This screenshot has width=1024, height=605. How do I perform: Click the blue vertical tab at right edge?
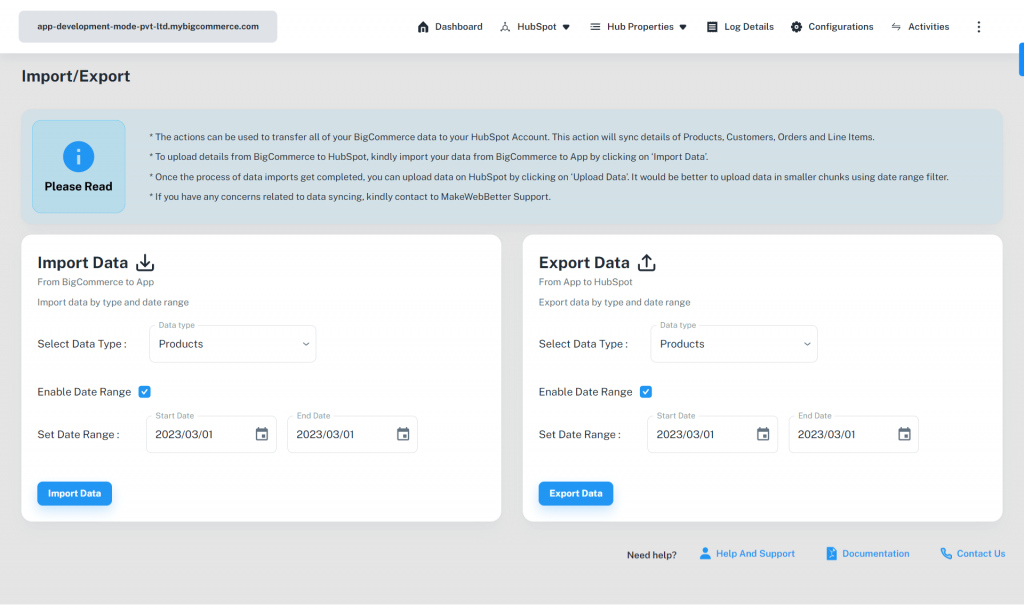pyautogui.click(x=1021, y=59)
